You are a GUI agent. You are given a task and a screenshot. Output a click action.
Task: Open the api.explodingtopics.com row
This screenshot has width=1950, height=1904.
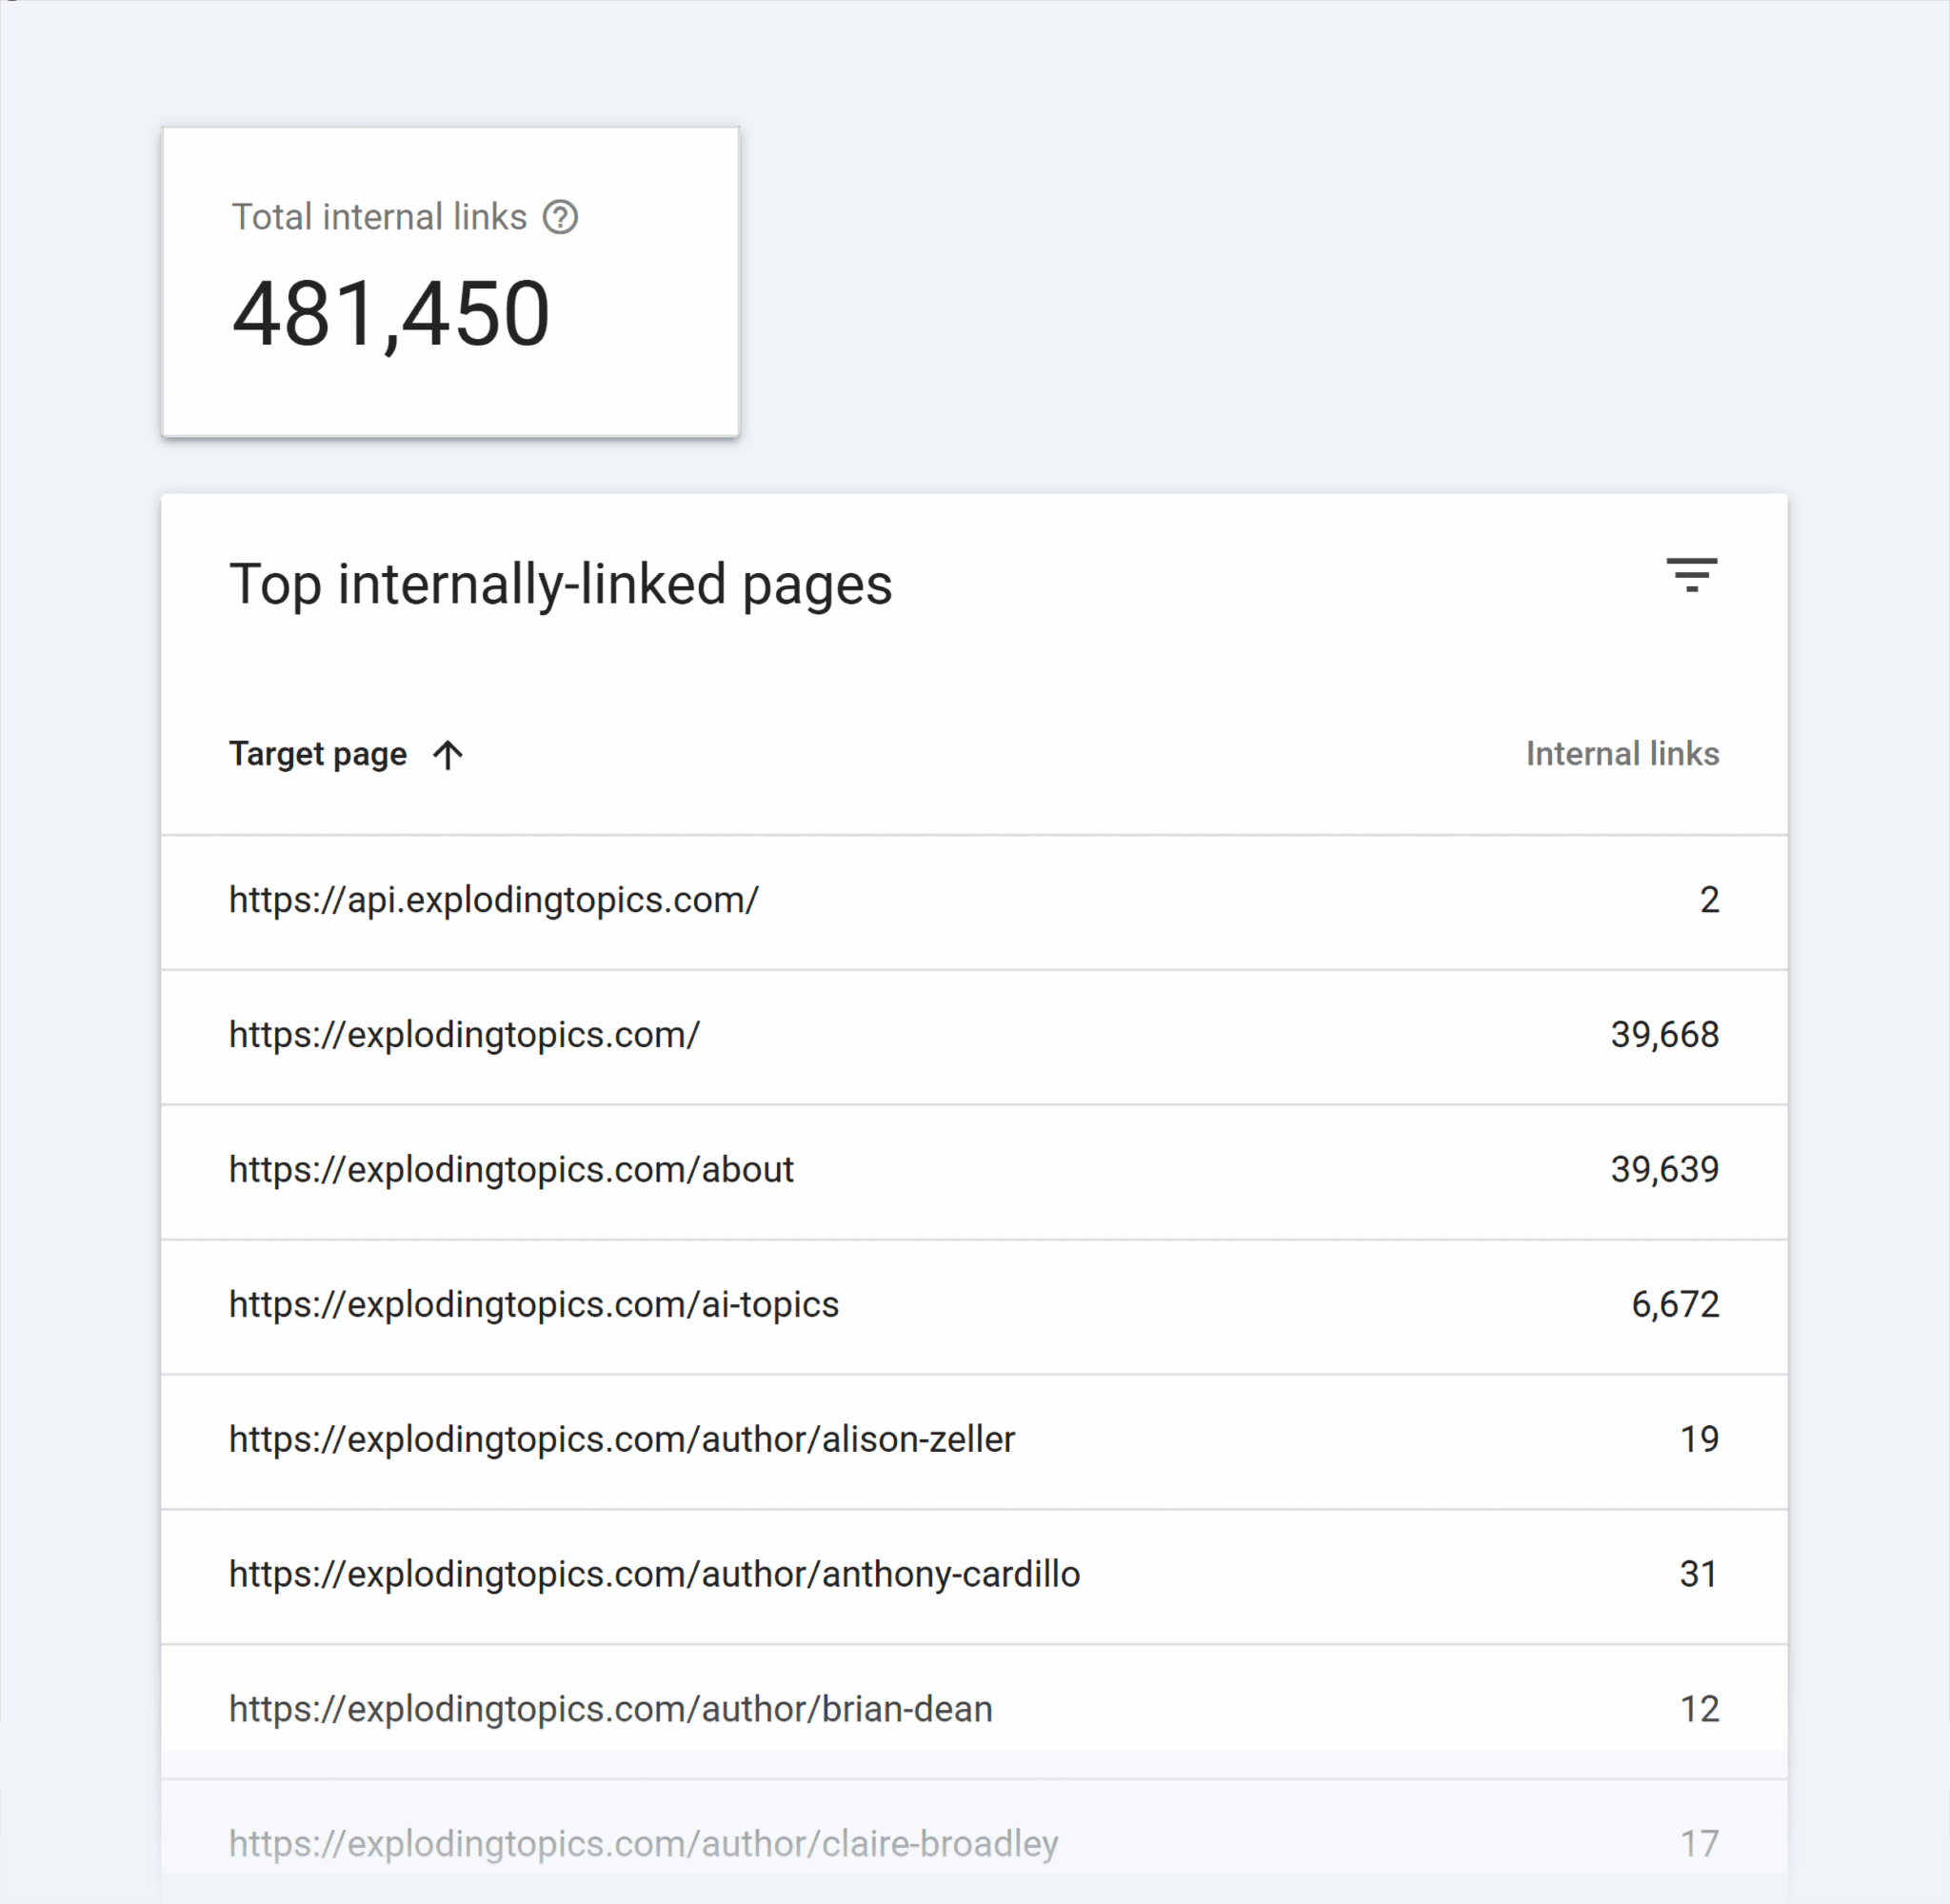974,901
